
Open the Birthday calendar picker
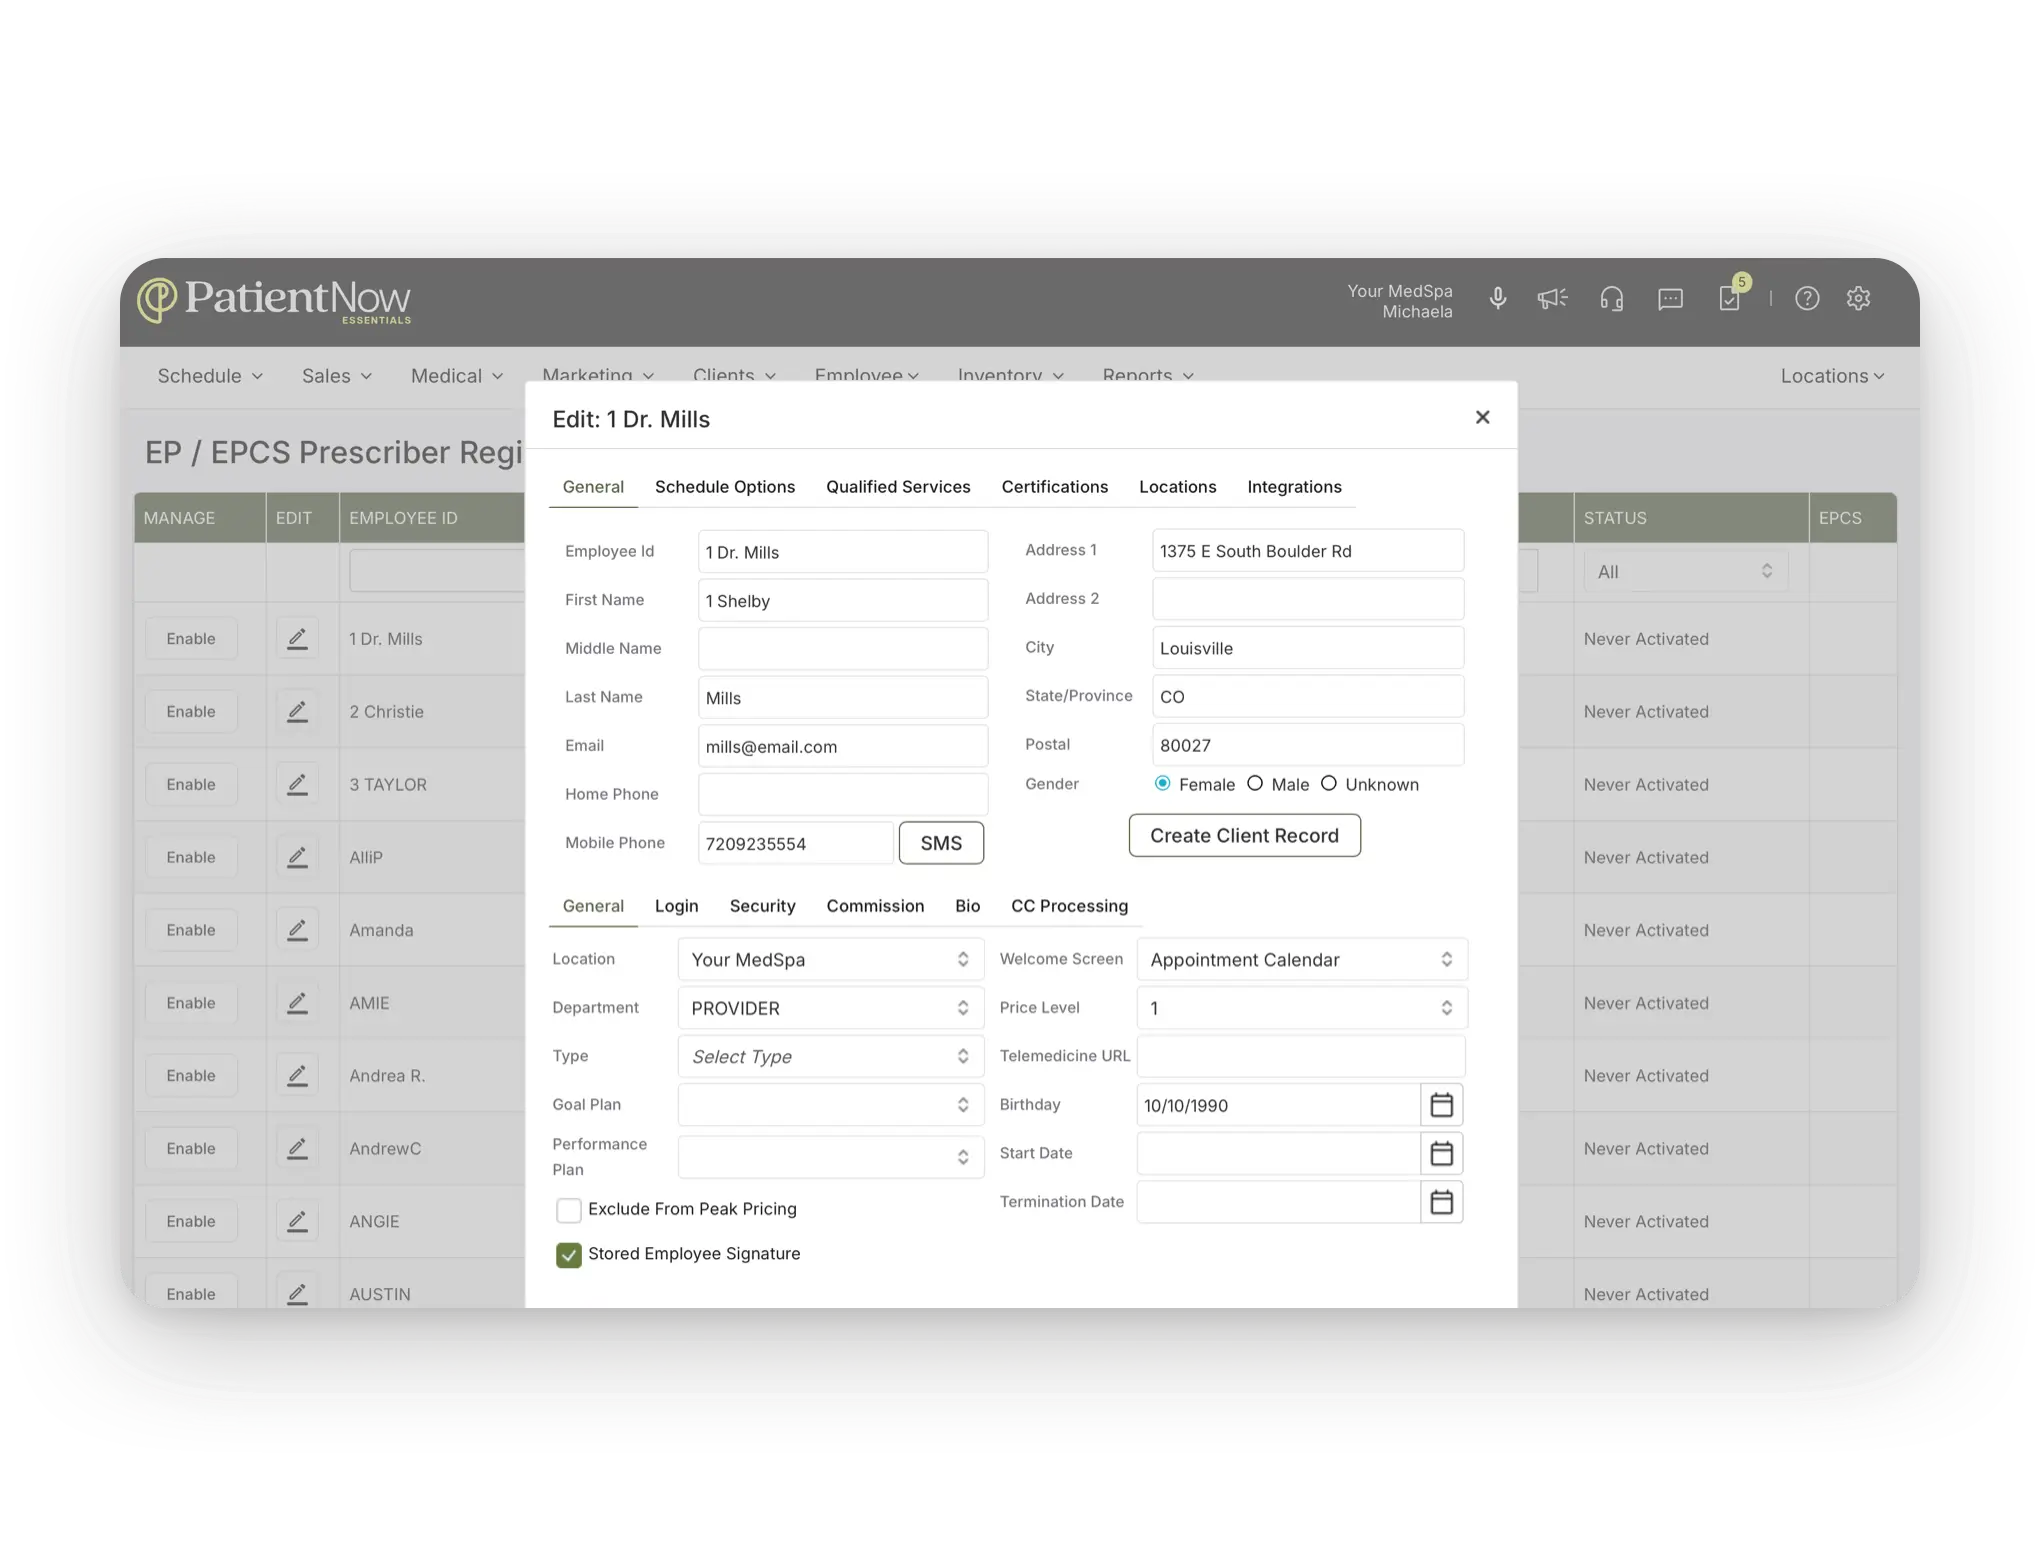pos(1441,1105)
